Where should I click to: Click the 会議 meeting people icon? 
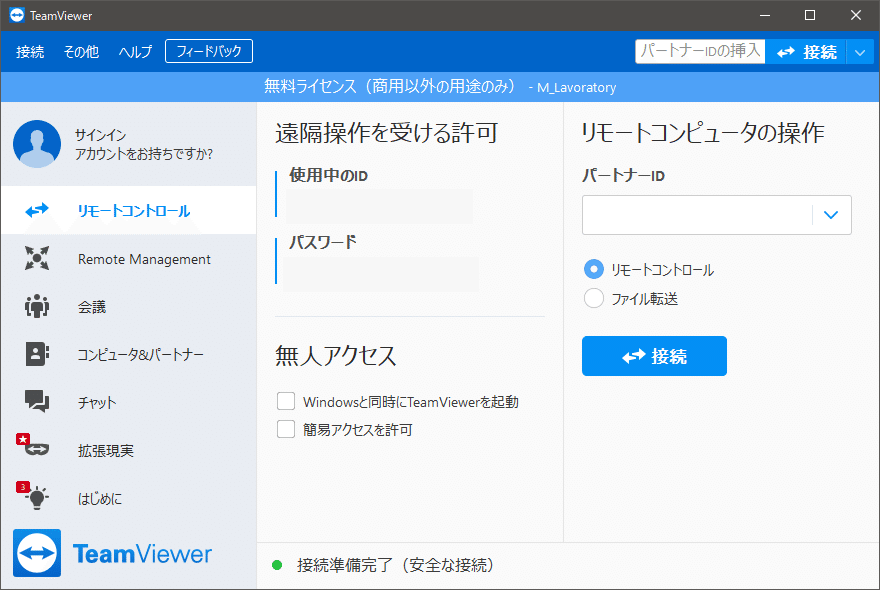[x=37, y=307]
